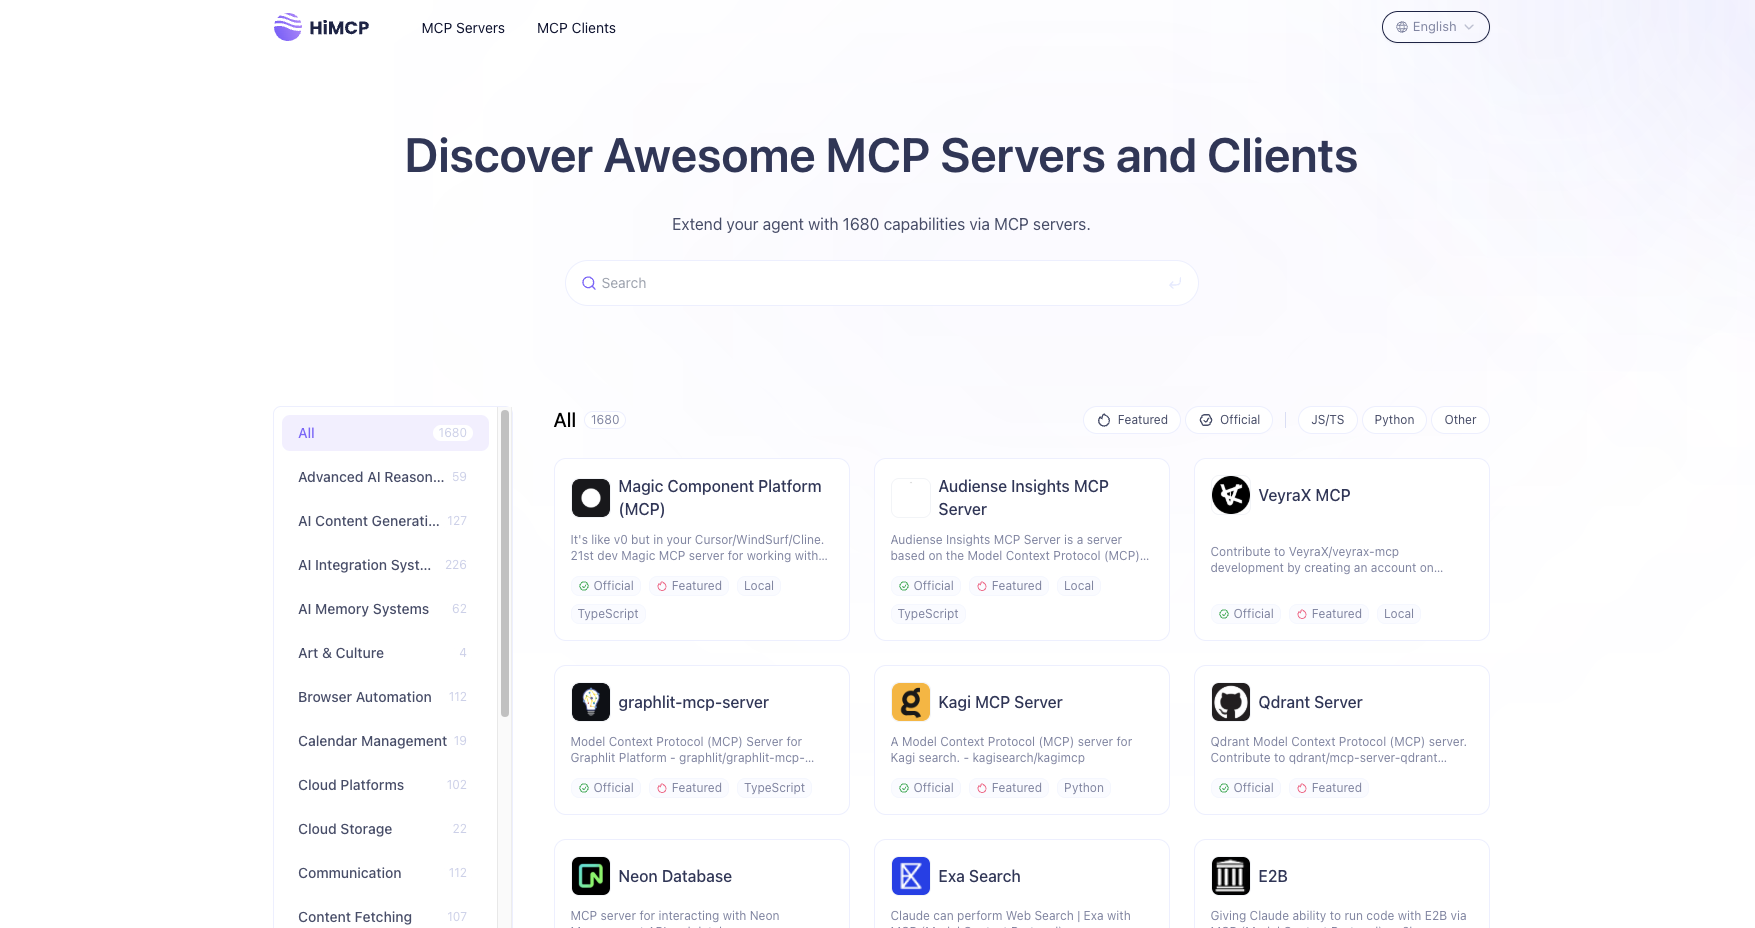Open Magic Component Platform server icon
Image resolution: width=1755 pixels, height=928 pixels.
591,498
